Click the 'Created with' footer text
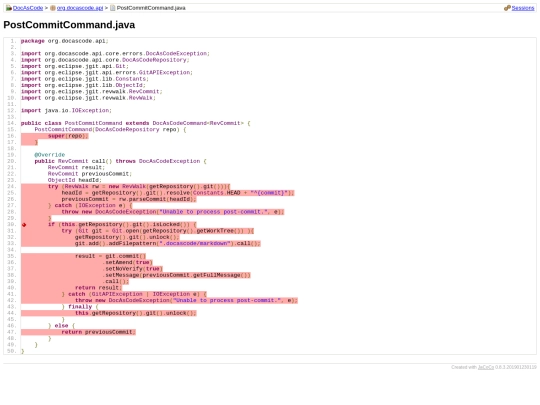The height and width of the screenshot is (405, 540). click(x=464, y=367)
